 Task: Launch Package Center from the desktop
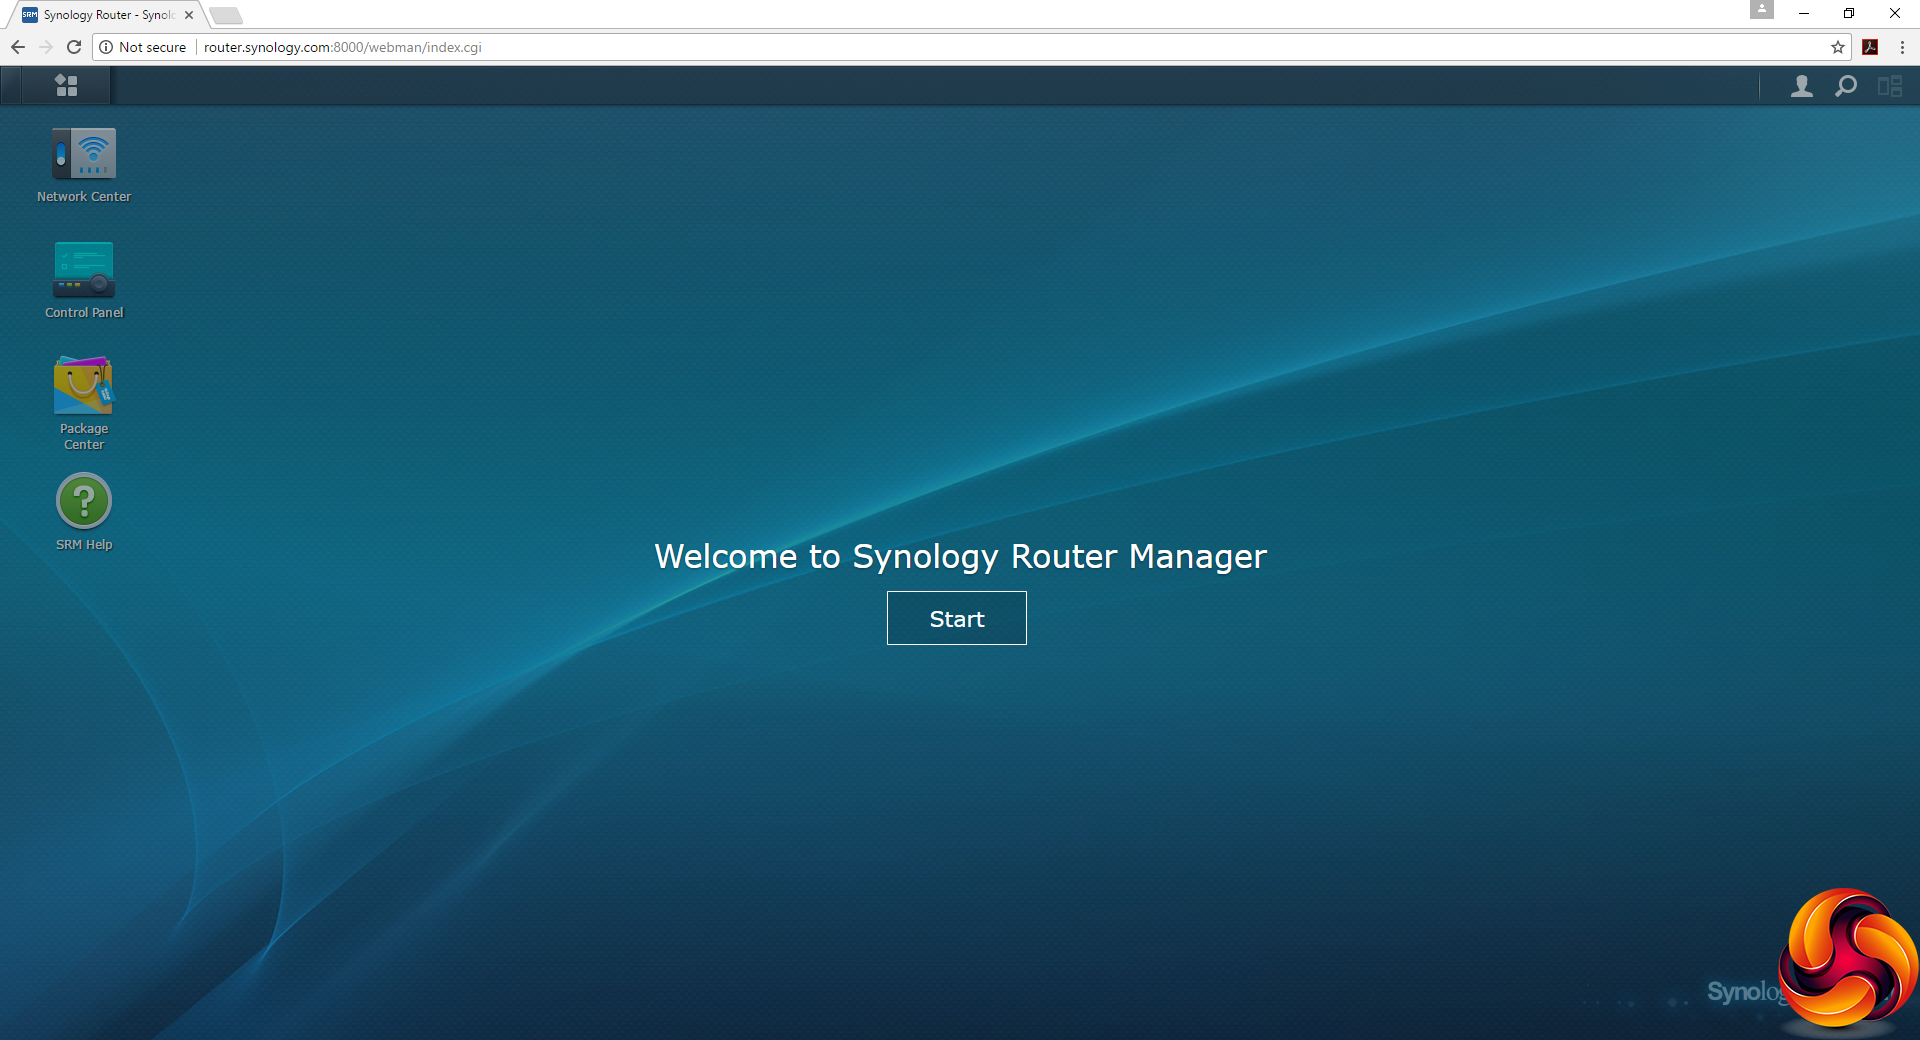(84, 403)
